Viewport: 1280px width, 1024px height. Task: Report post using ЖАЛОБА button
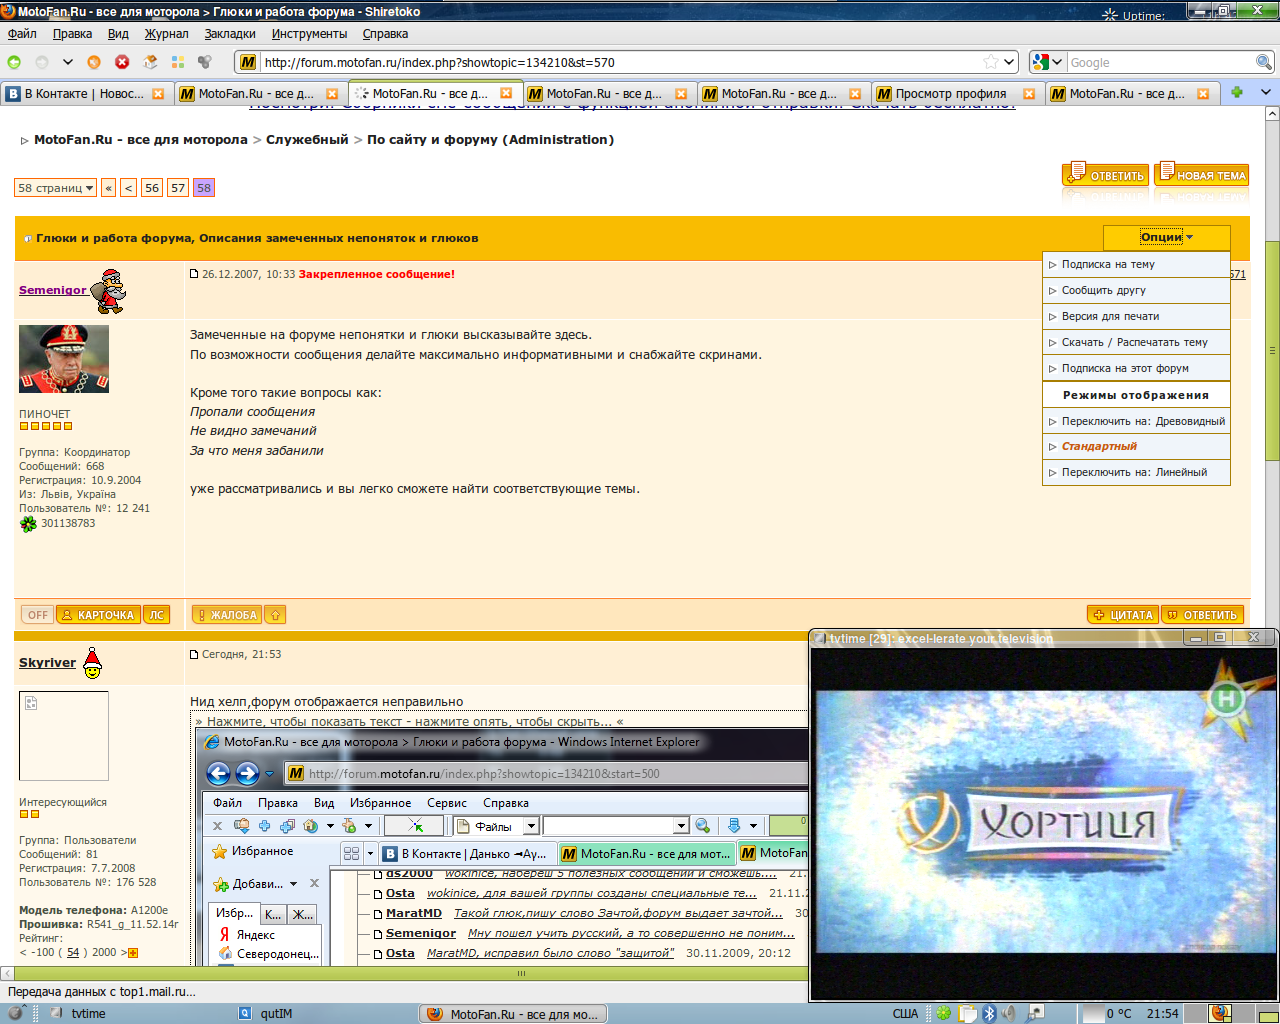pyautogui.click(x=226, y=615)
